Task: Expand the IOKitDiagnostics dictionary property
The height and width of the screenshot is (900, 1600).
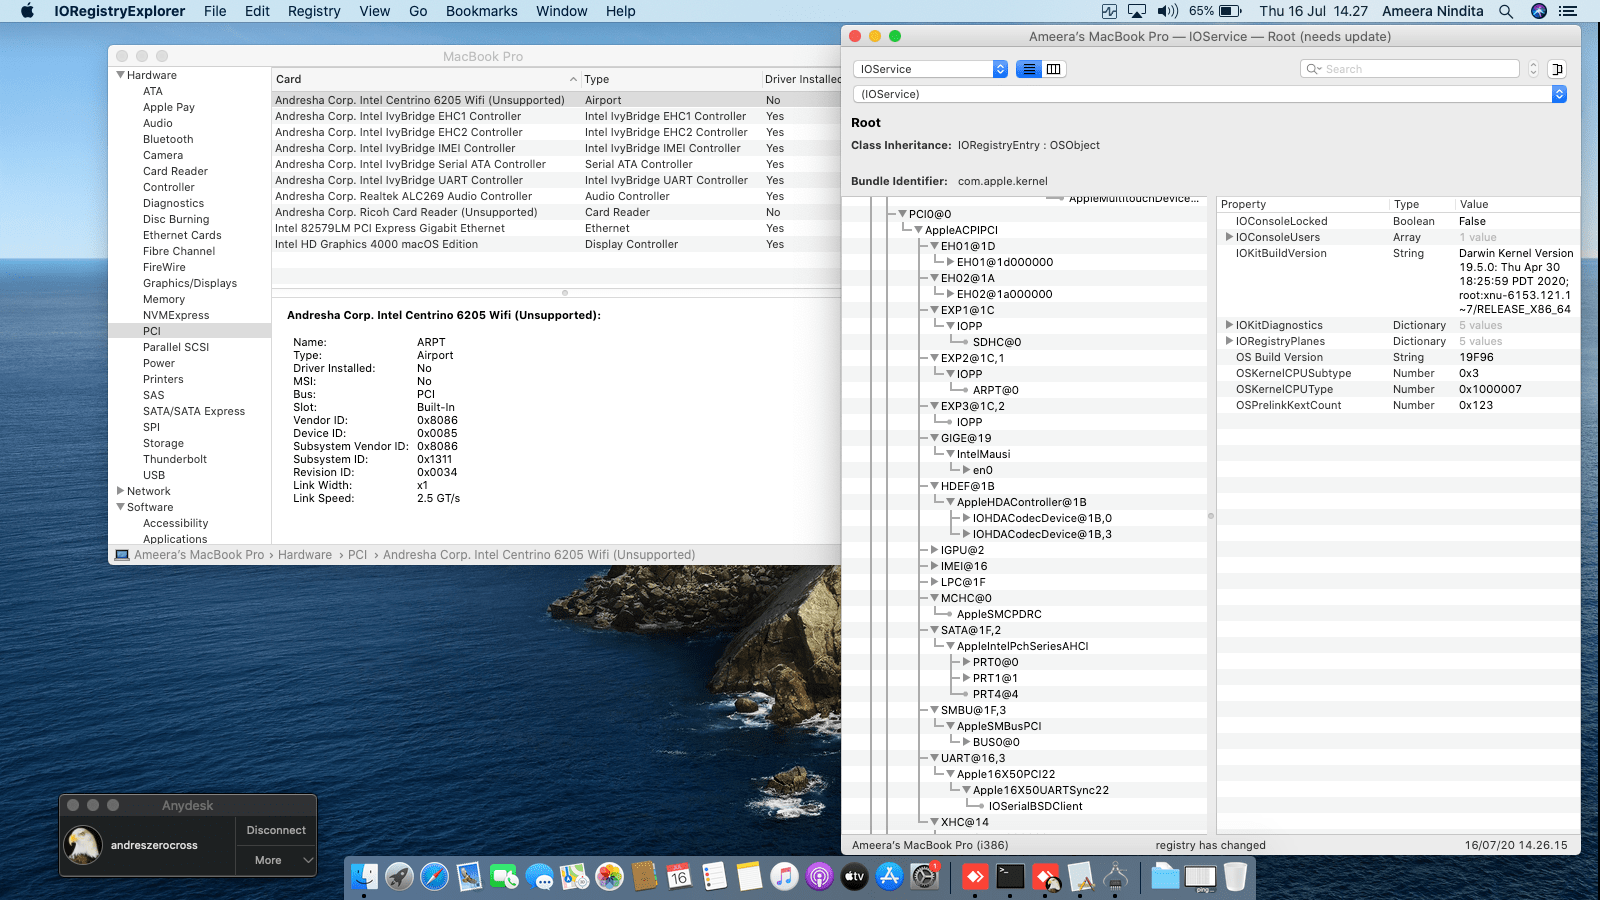Action: point(1229,325)
